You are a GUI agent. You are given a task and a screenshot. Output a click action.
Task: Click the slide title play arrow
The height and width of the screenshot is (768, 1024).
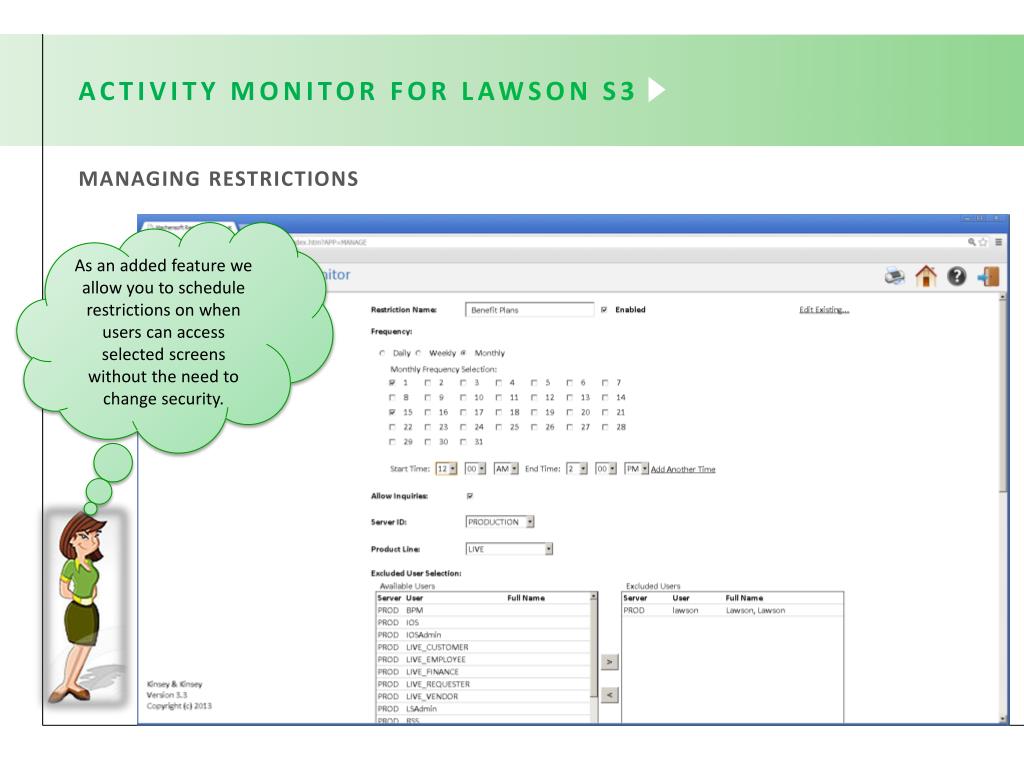(656, 89)
